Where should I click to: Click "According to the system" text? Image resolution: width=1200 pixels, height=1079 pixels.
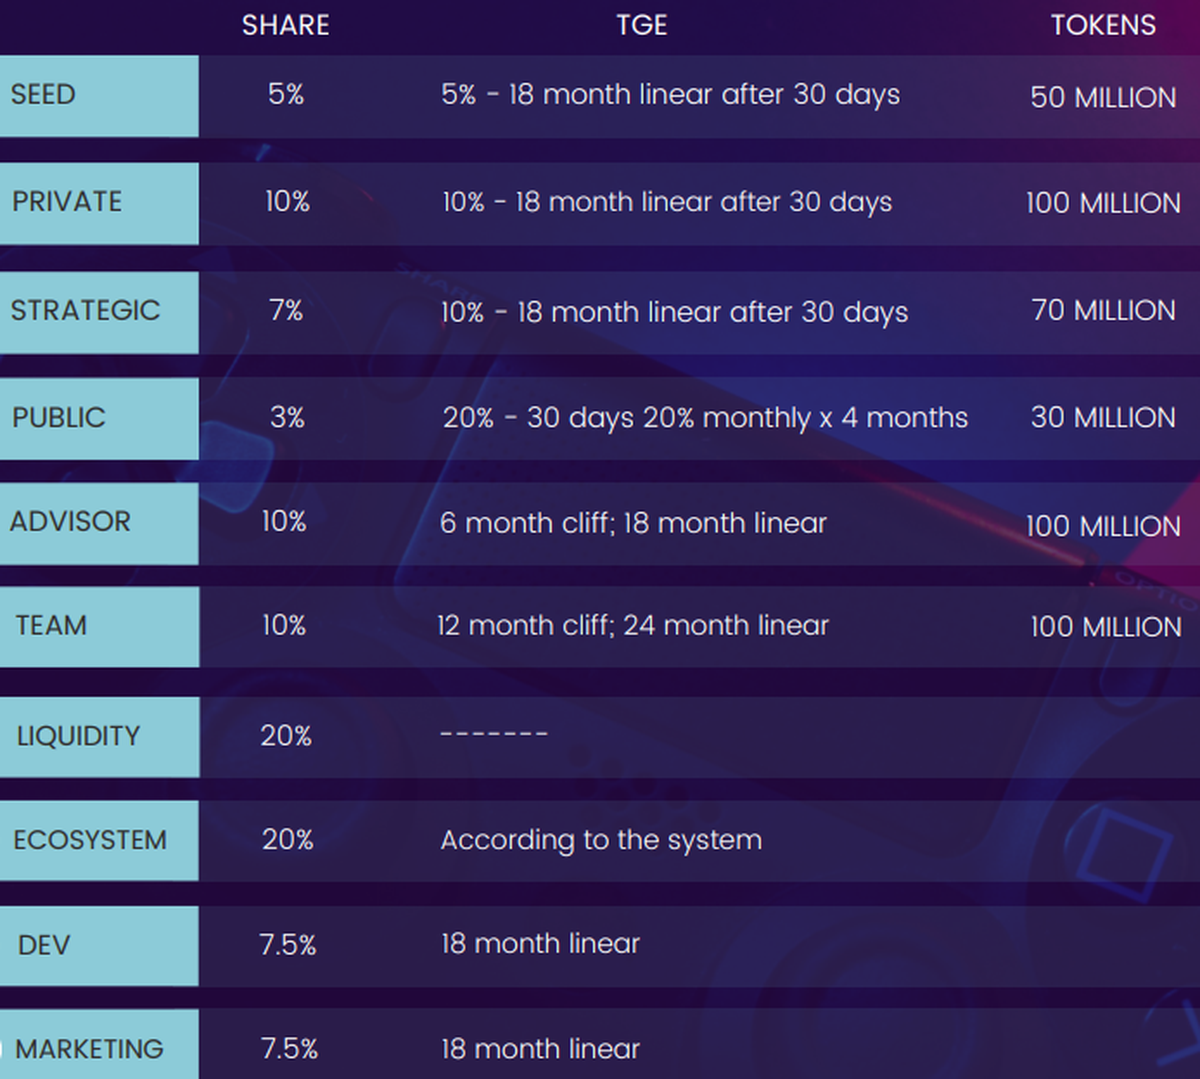(601, 840)
